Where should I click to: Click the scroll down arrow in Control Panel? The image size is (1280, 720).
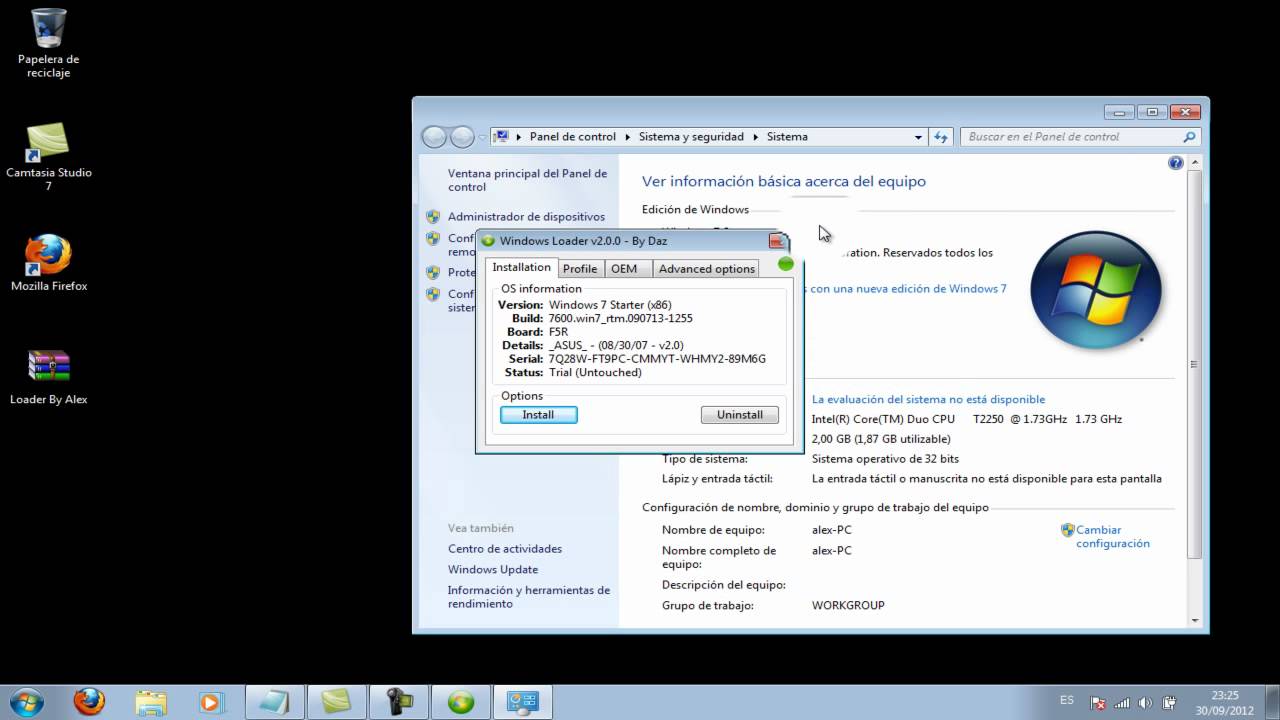1193,622
